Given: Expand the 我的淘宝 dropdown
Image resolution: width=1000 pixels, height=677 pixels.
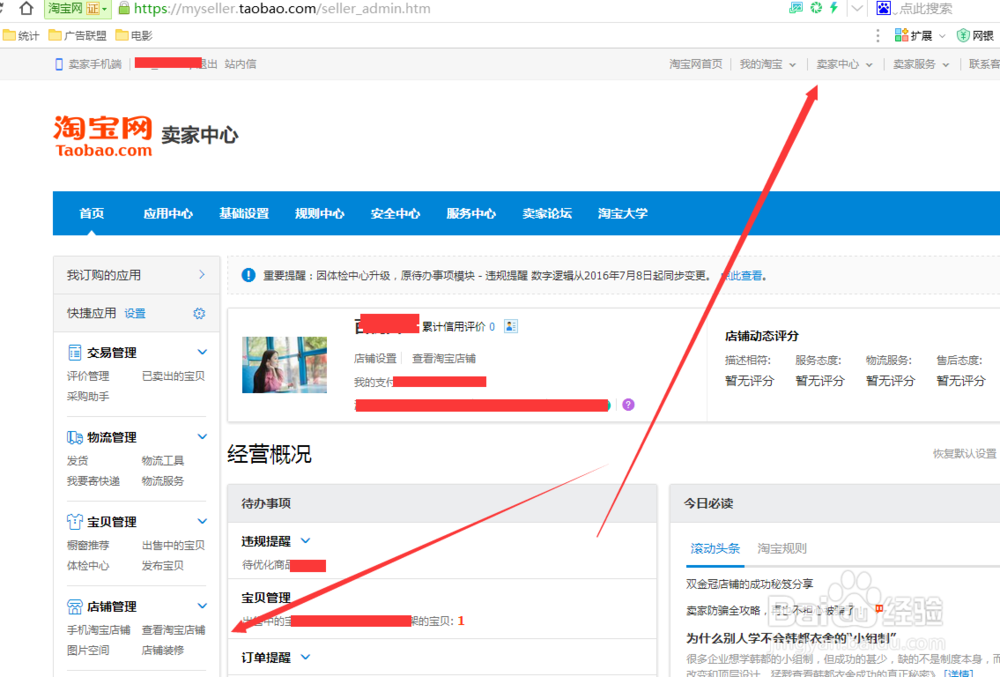Looking at the screenshot, I should pos(793,65).
